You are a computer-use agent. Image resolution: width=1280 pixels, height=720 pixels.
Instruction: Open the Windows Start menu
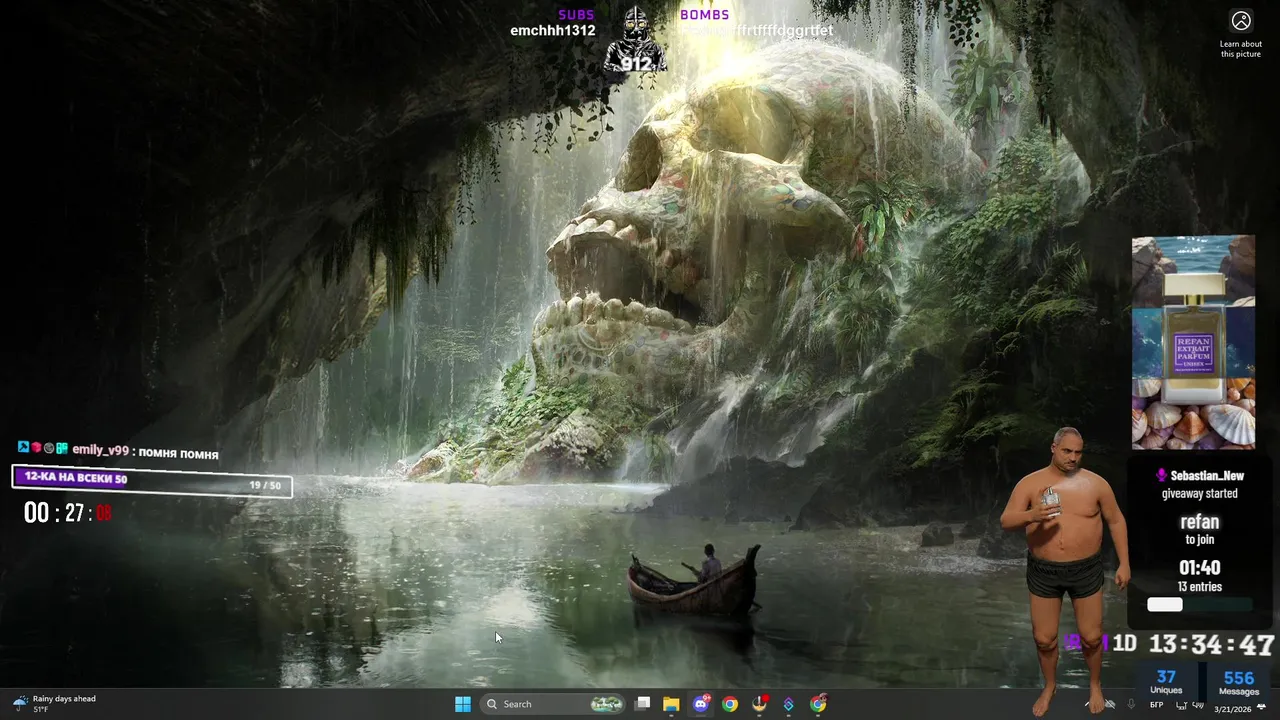pos(463,704)
